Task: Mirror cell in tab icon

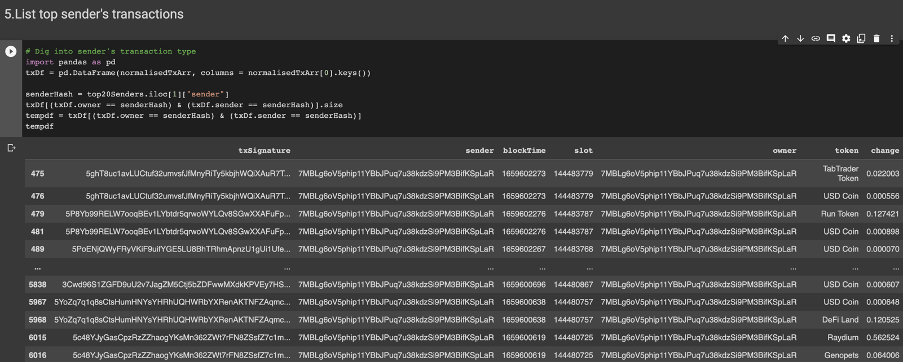Action: pyautogui.click(x=861, y=39)
